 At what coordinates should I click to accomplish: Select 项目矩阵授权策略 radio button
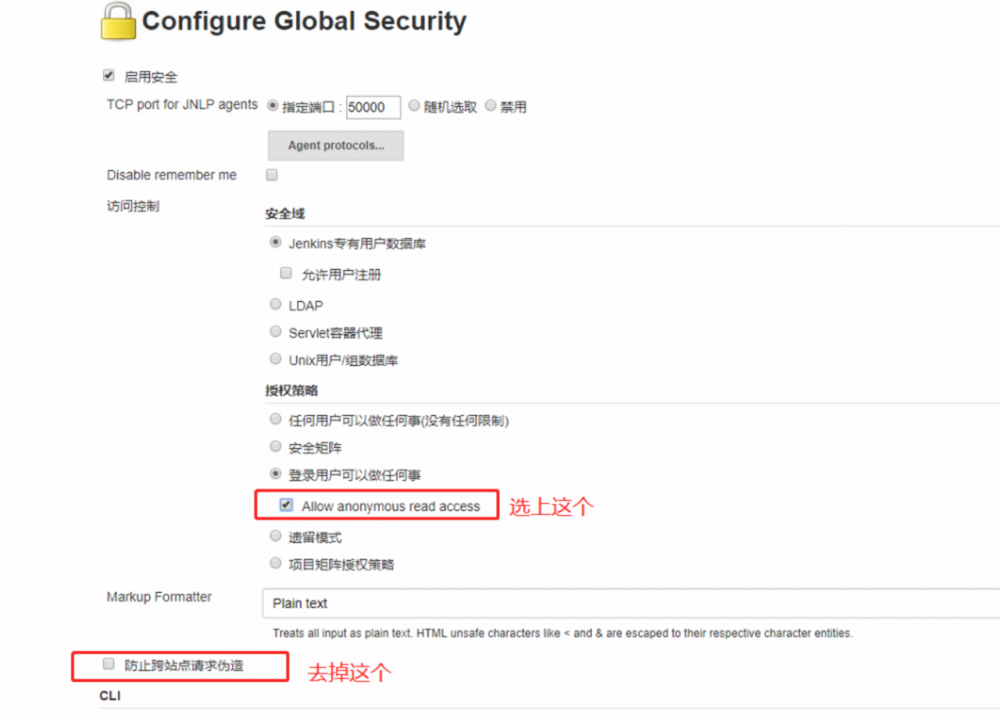(x=276, y=564)
